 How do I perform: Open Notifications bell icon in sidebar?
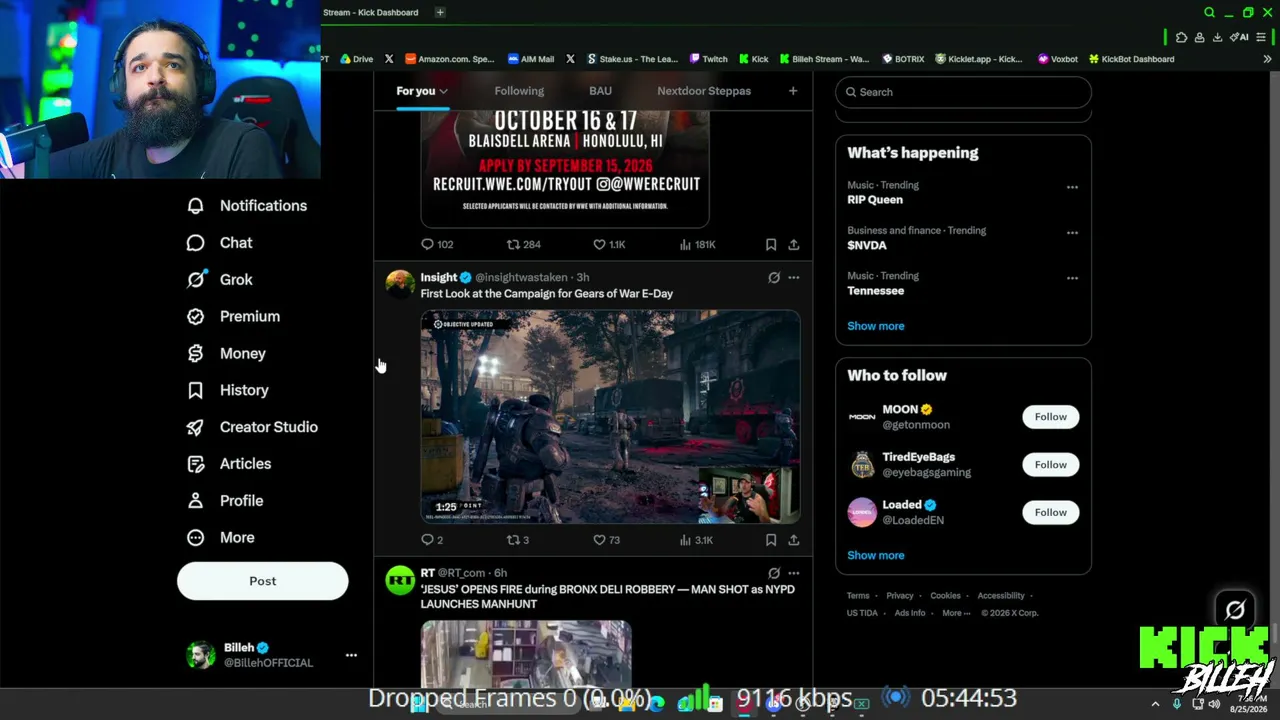196,206
